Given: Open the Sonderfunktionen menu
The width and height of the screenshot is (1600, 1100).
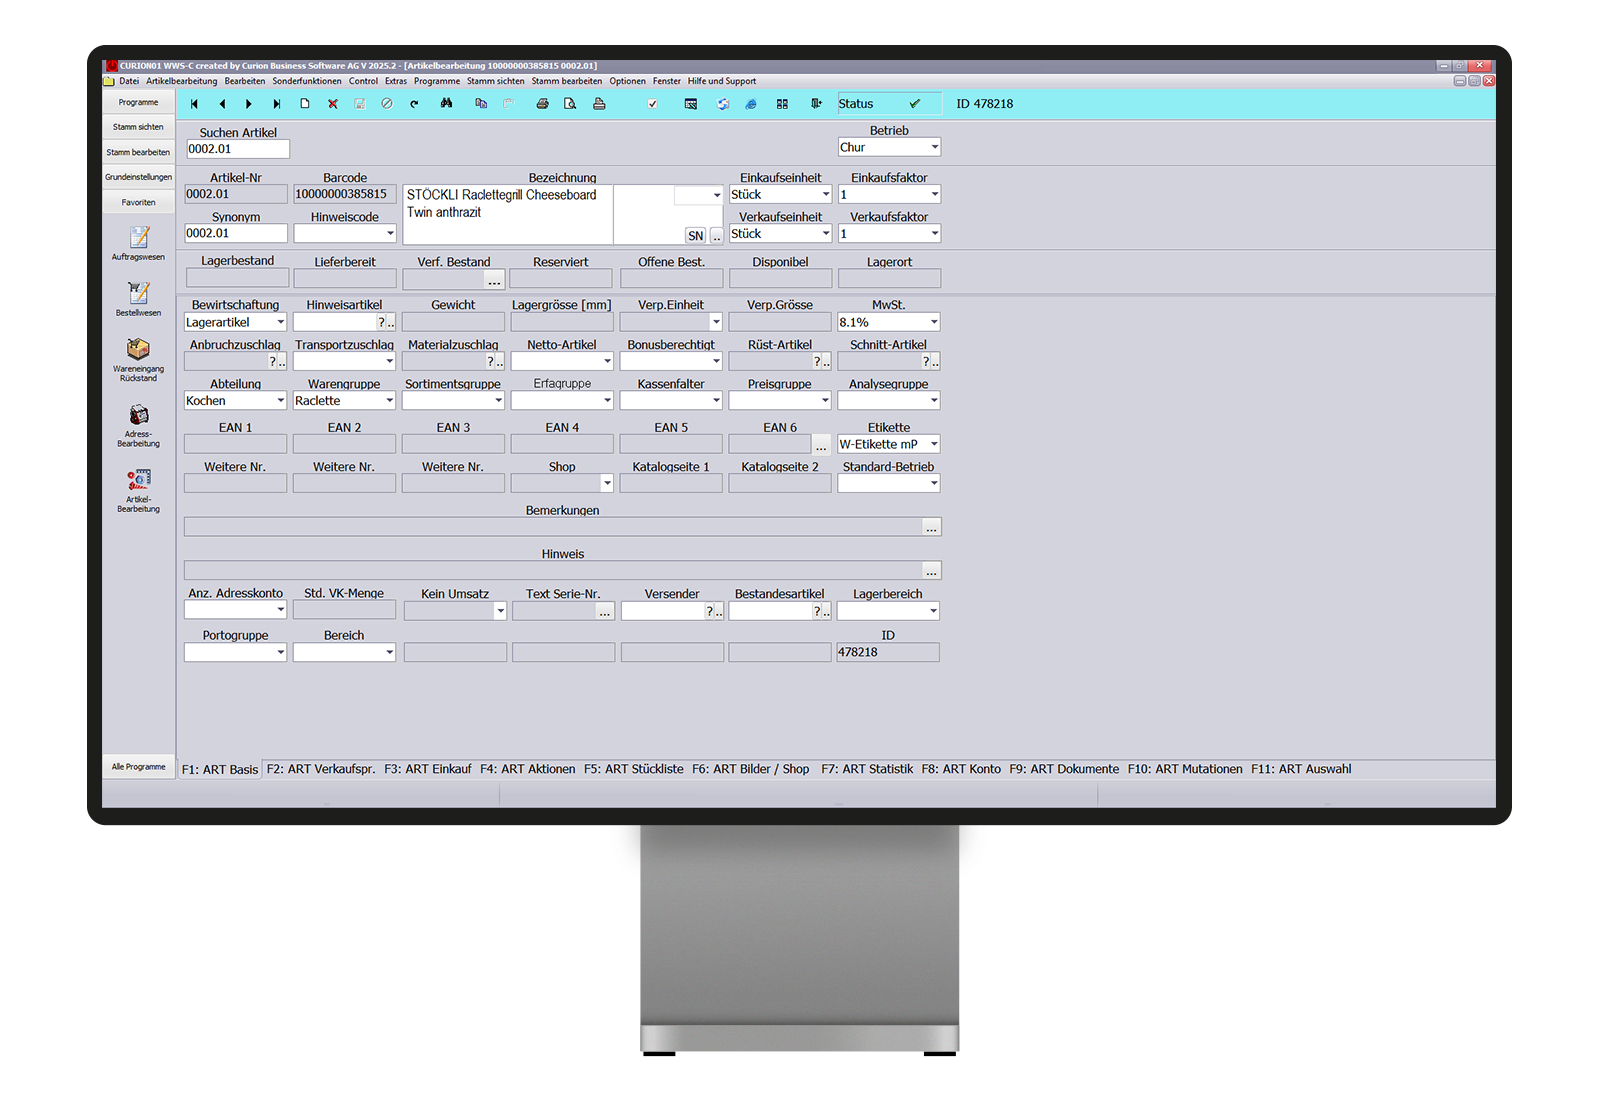Looking at the screenshot, I should (x=306, y=81).
